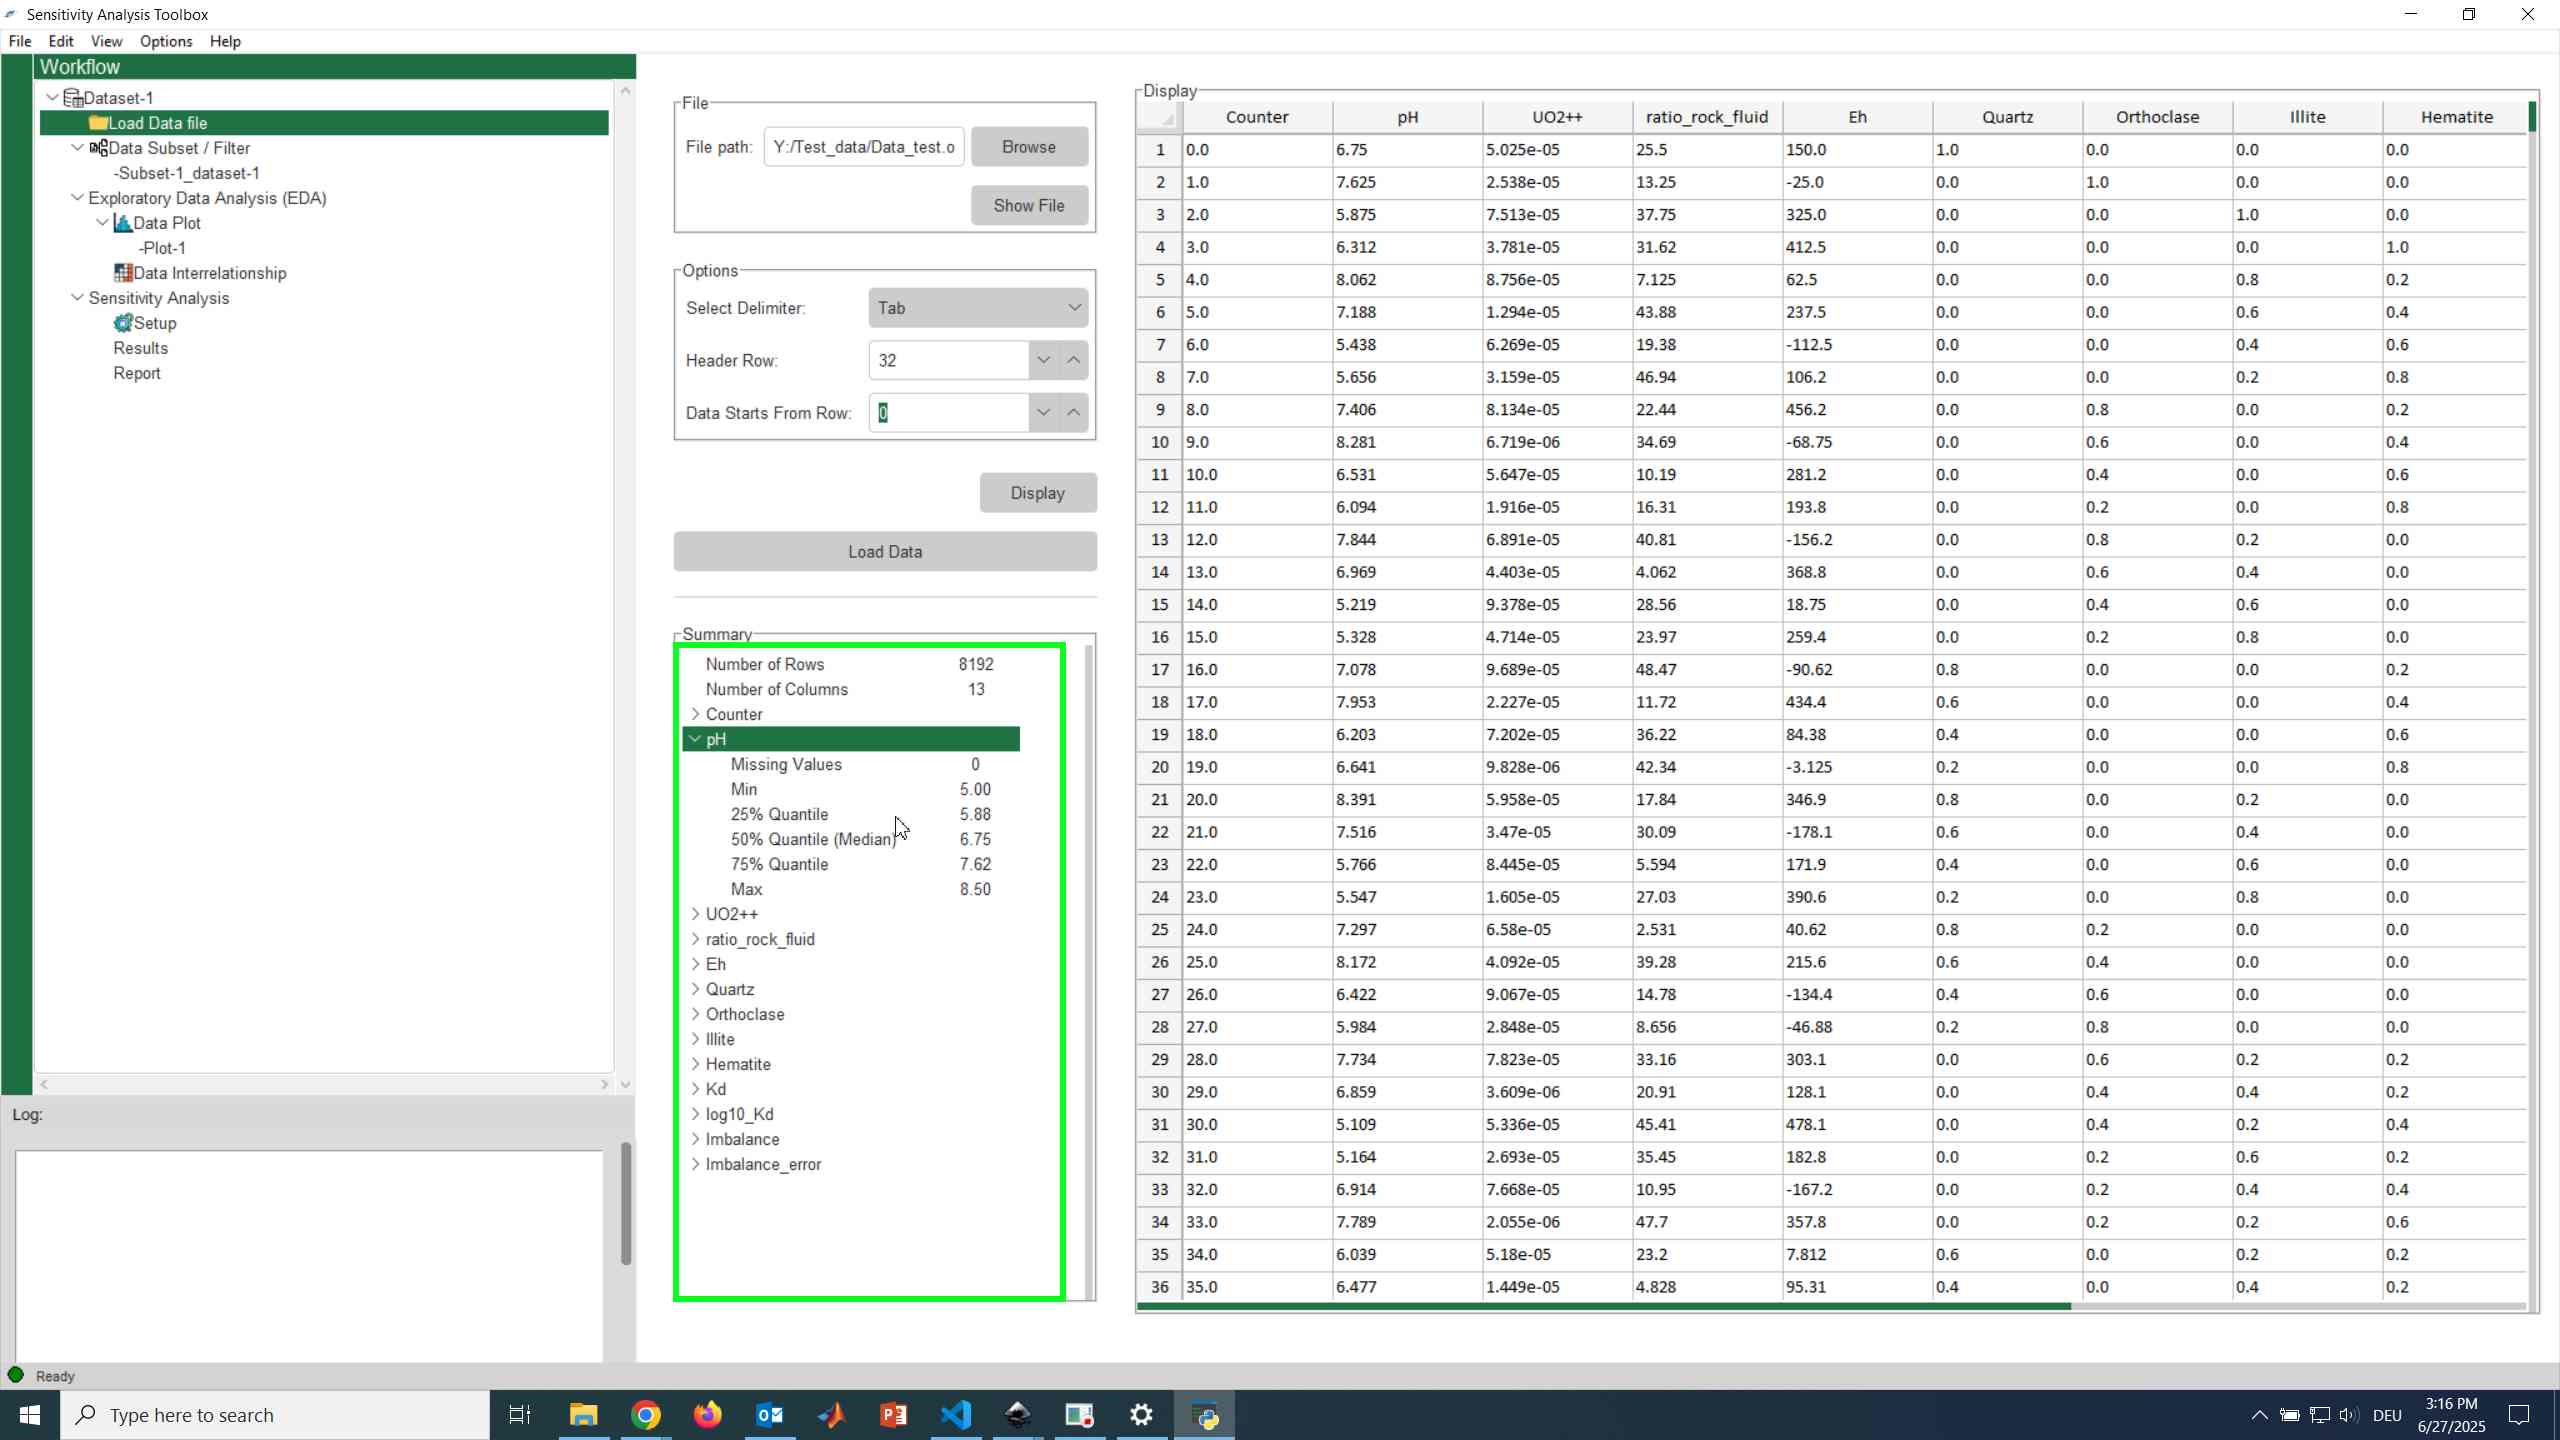Screen dimensions: 2560x1440
Task: Click the Eh column header
Action: tap(1857, 117)
